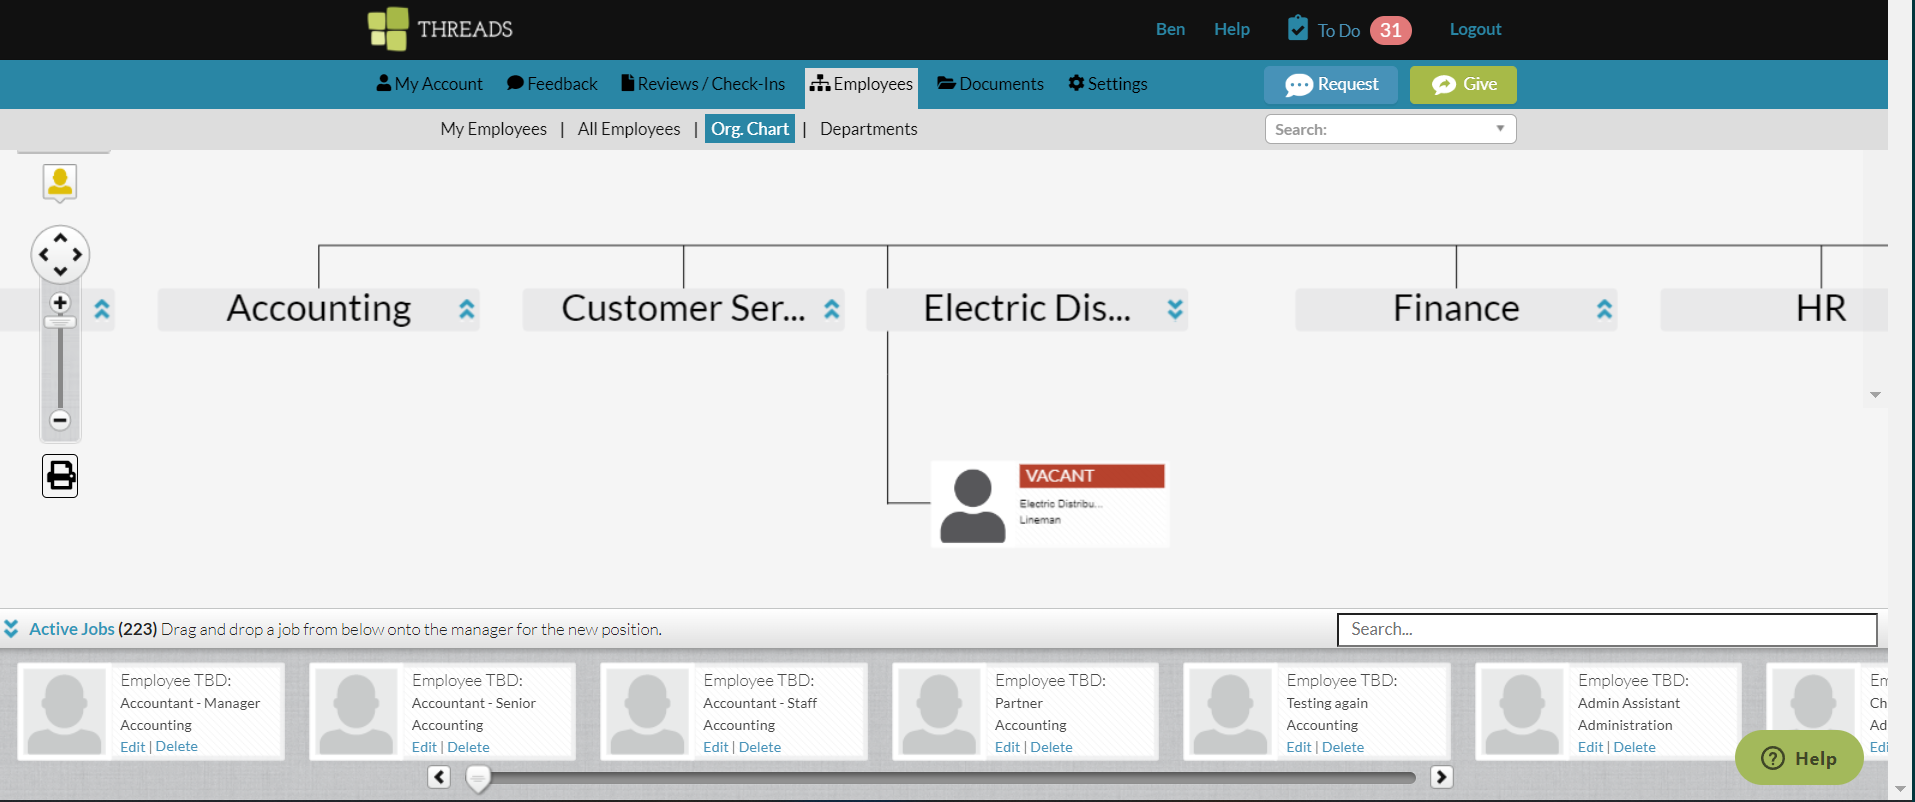
Task: Delete the Testing again job
Action: [1343, 747]
